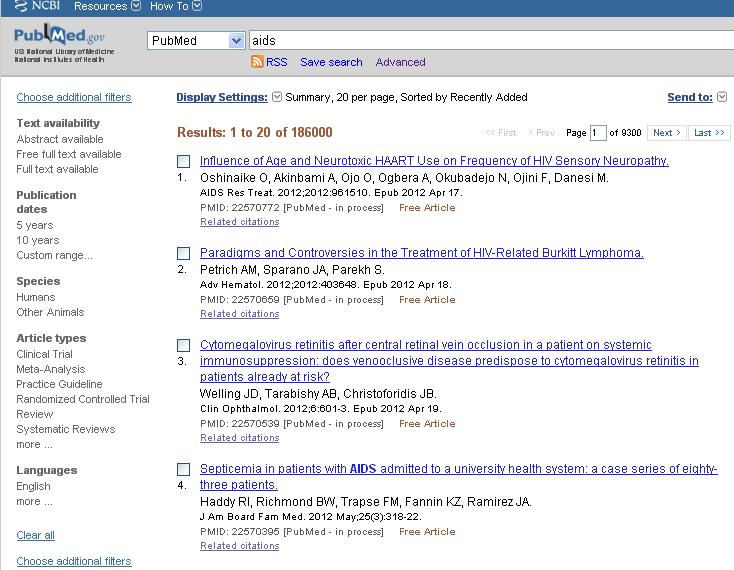Select checkbox for Burkitt Lymphoma article

[183, 253]
